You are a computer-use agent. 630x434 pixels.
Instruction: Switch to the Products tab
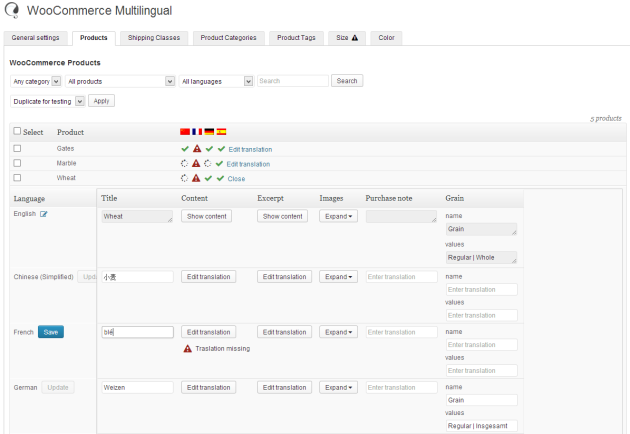pyautogui.click(x=94, y=38)
